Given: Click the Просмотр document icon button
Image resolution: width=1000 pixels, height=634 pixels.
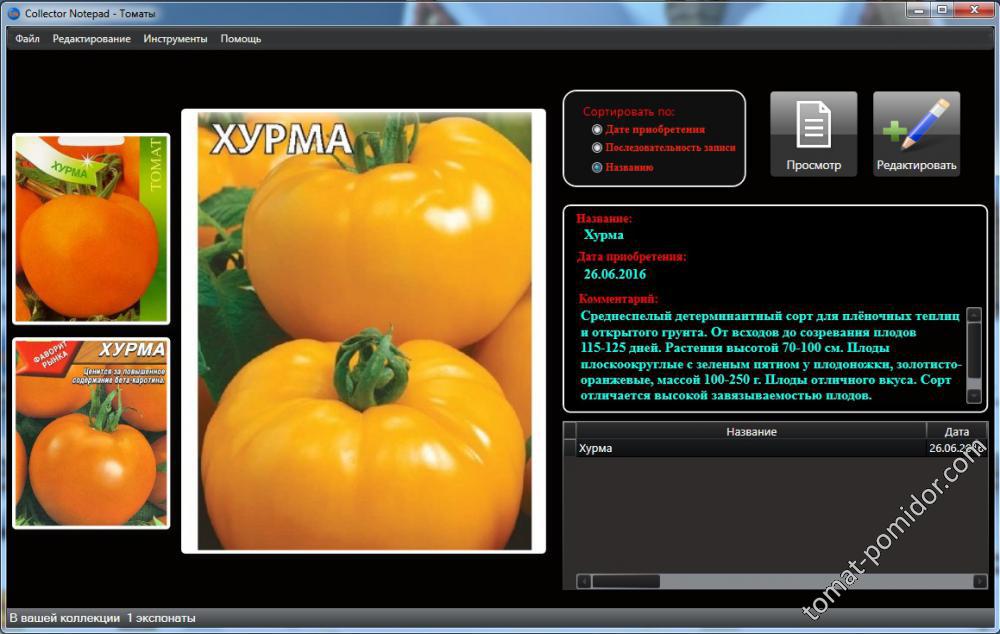Looking at the screenshot, I should [813, 134].
